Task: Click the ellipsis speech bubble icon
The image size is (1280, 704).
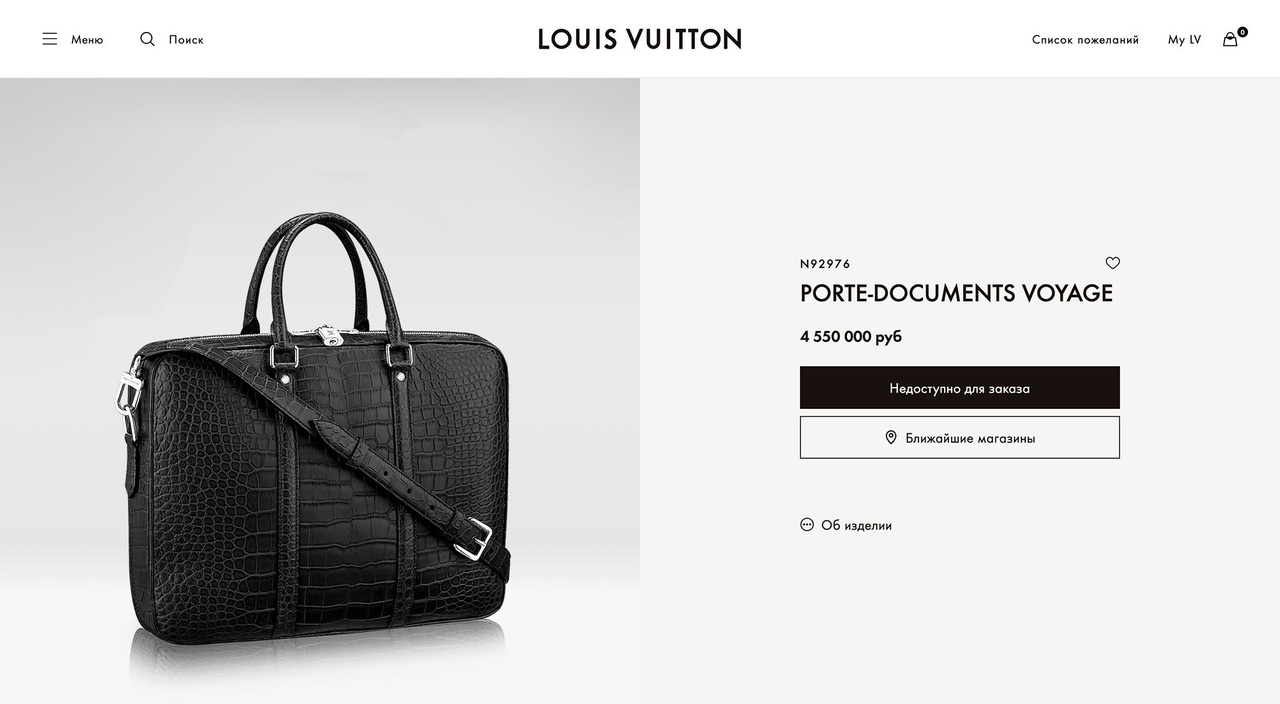Action: tap(807, 524)
